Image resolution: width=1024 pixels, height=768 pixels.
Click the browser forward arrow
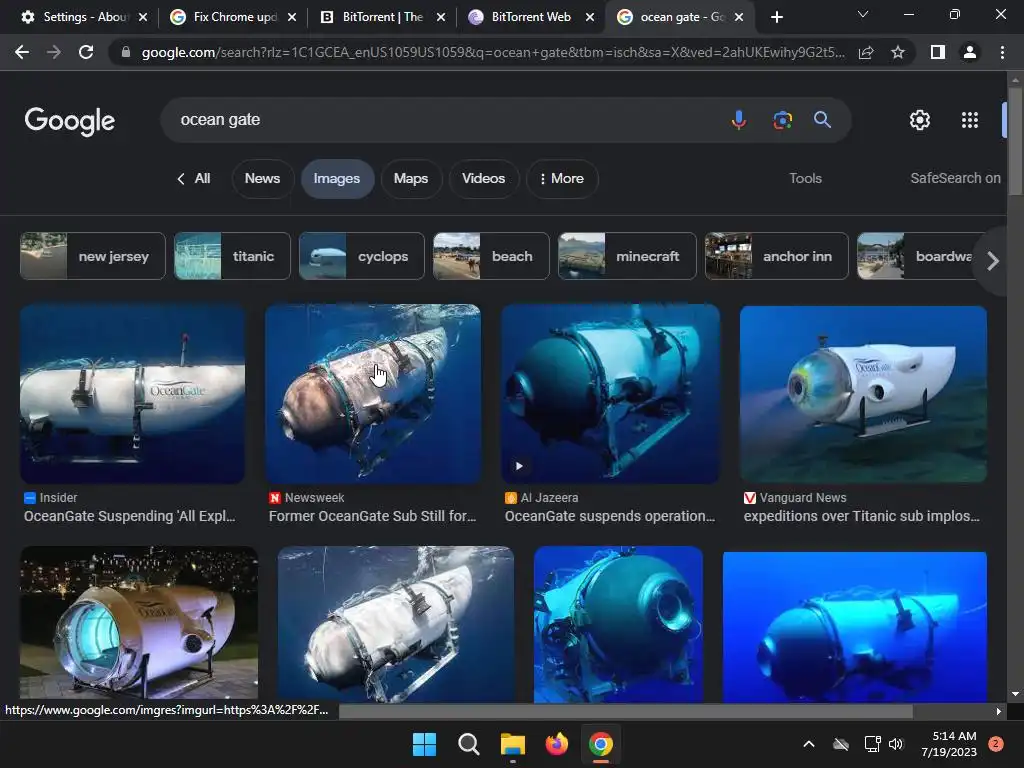(x=54, y=52)
